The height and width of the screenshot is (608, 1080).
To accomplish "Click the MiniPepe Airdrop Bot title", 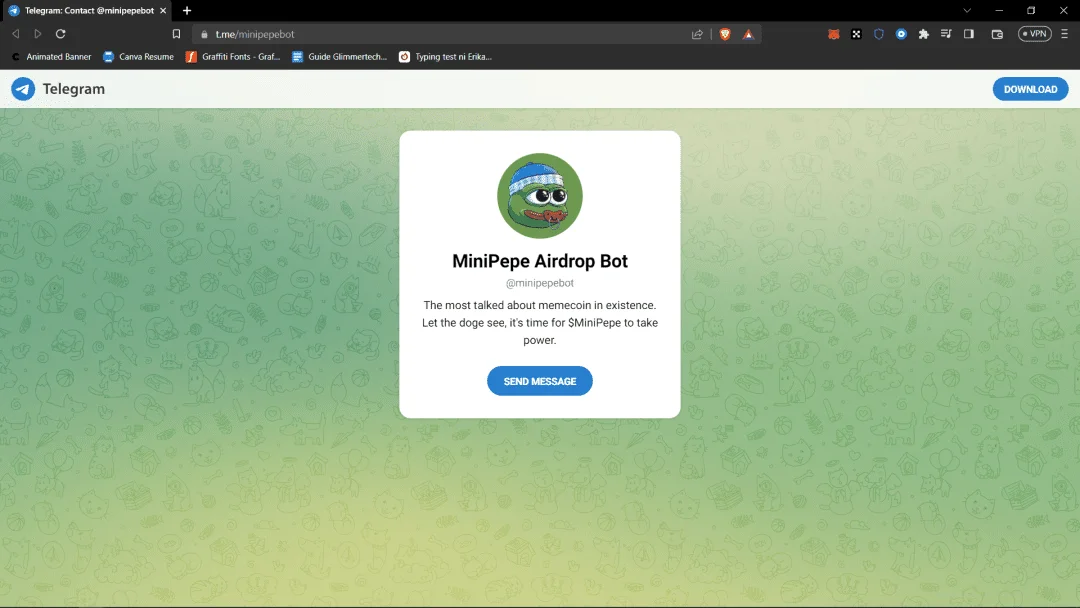I will tap(539, 261).
